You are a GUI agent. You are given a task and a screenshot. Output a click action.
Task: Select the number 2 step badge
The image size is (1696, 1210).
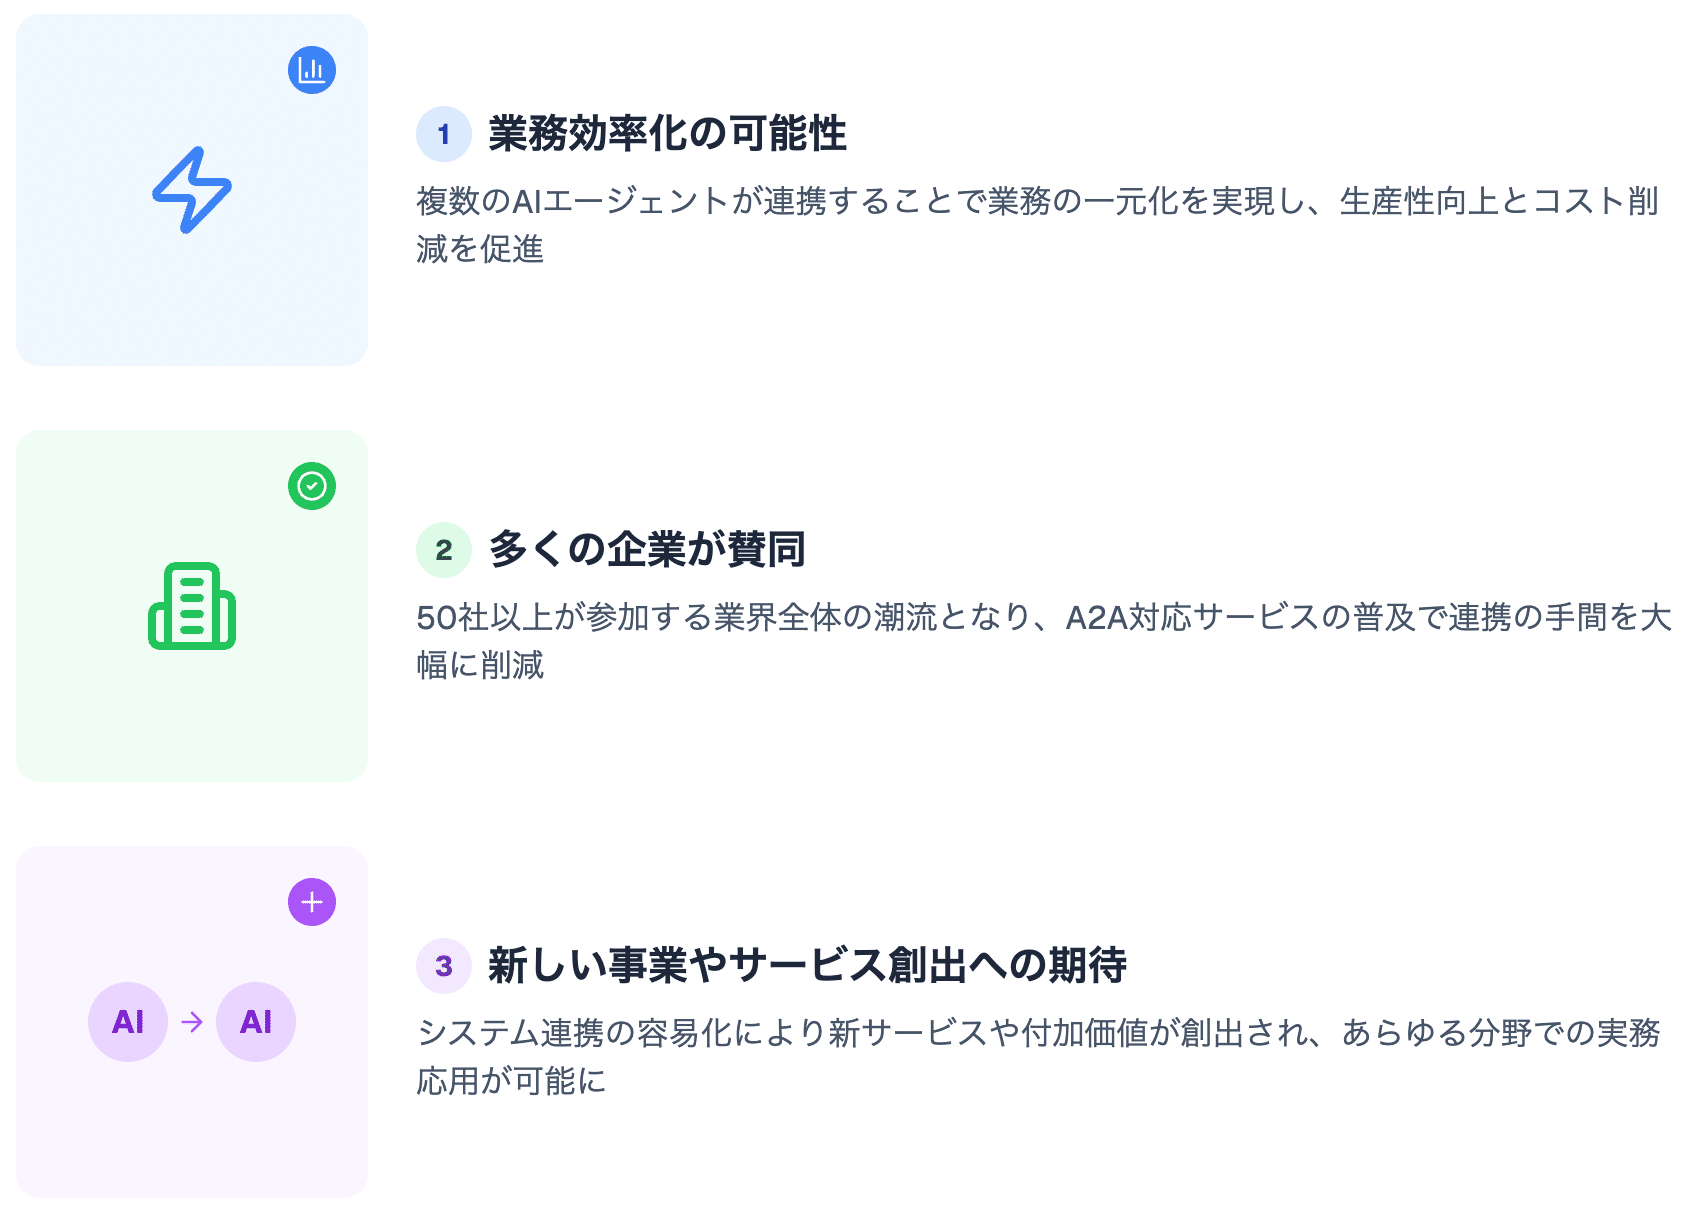pos(444,550)
